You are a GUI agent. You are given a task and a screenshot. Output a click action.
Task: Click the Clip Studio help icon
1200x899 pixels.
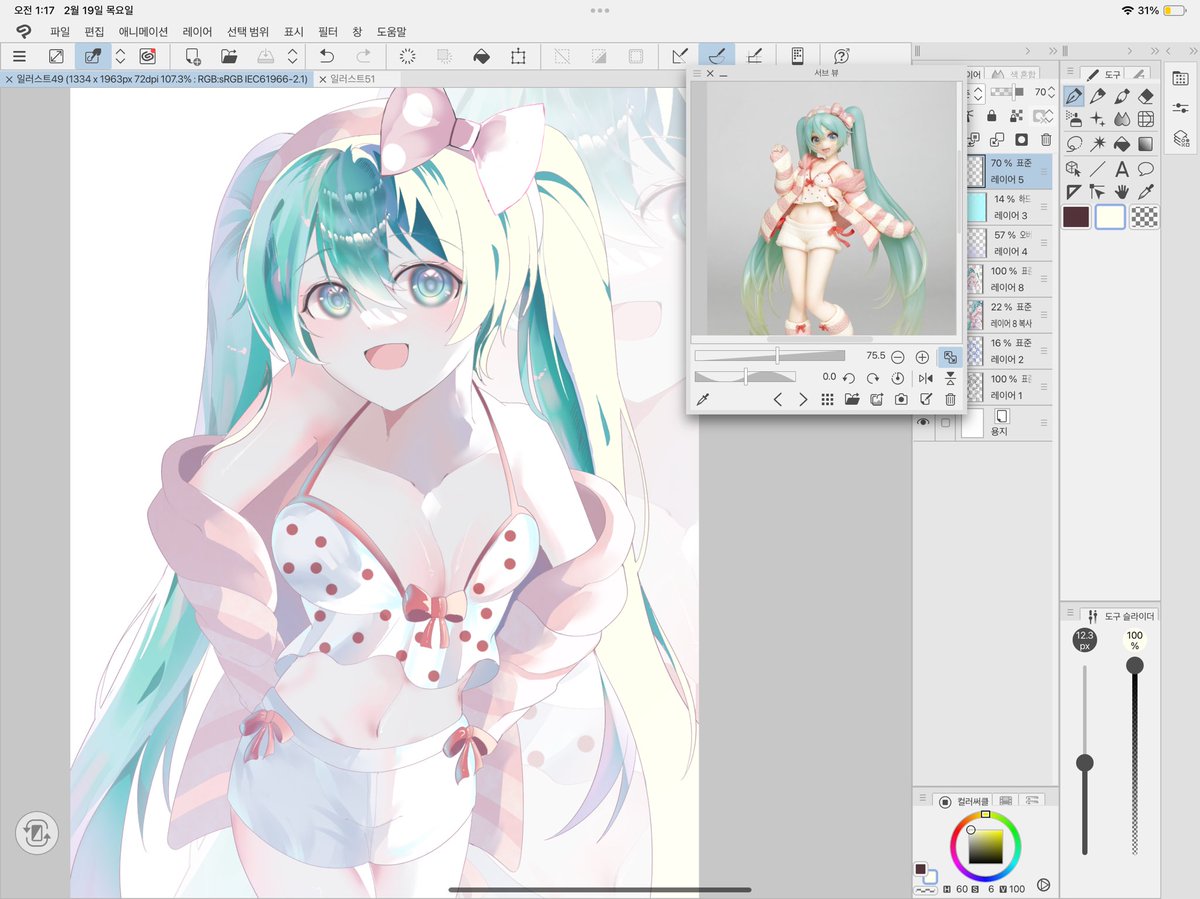point(842,56)
